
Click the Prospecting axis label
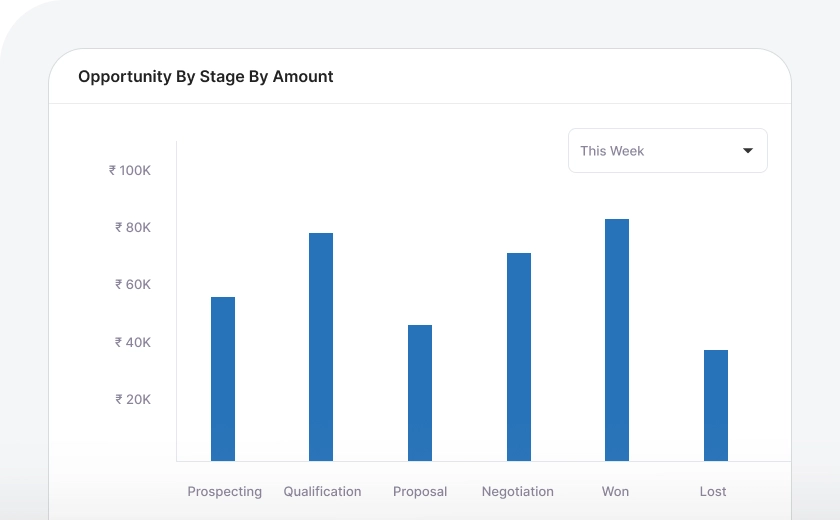coord(225,491)
